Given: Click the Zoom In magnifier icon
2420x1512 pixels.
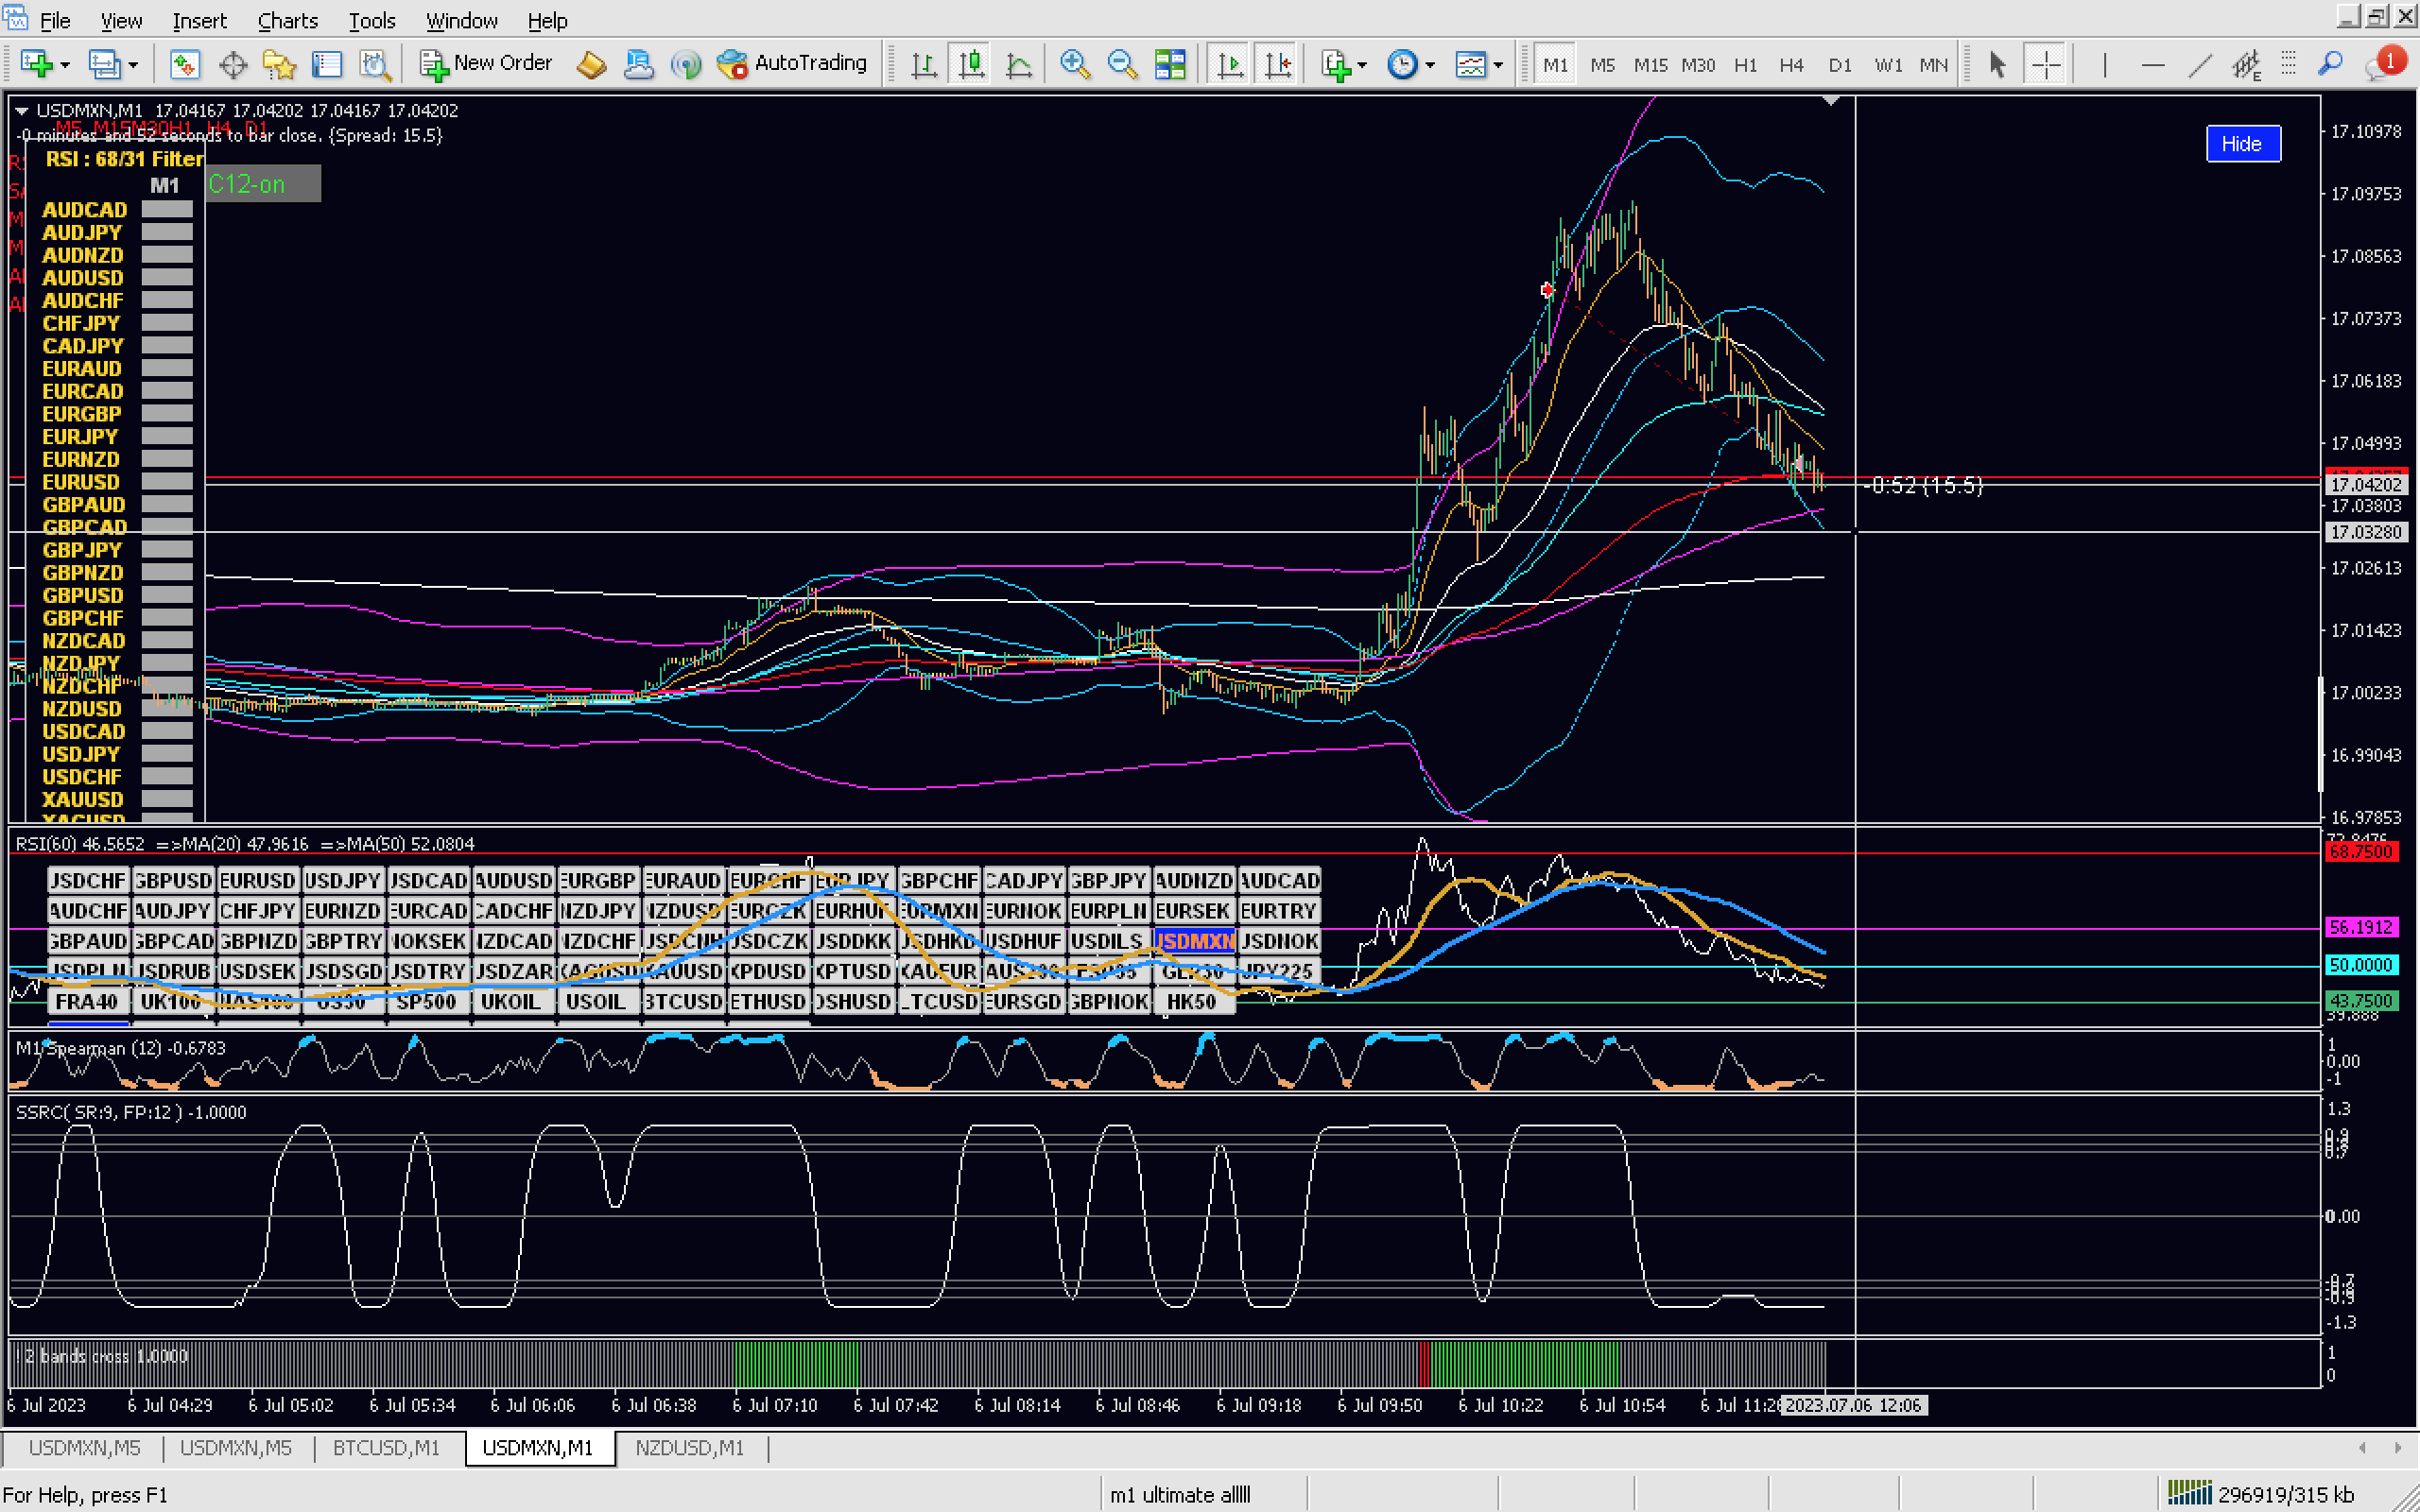Looking at the screenshot, I should coord(1074,65).
